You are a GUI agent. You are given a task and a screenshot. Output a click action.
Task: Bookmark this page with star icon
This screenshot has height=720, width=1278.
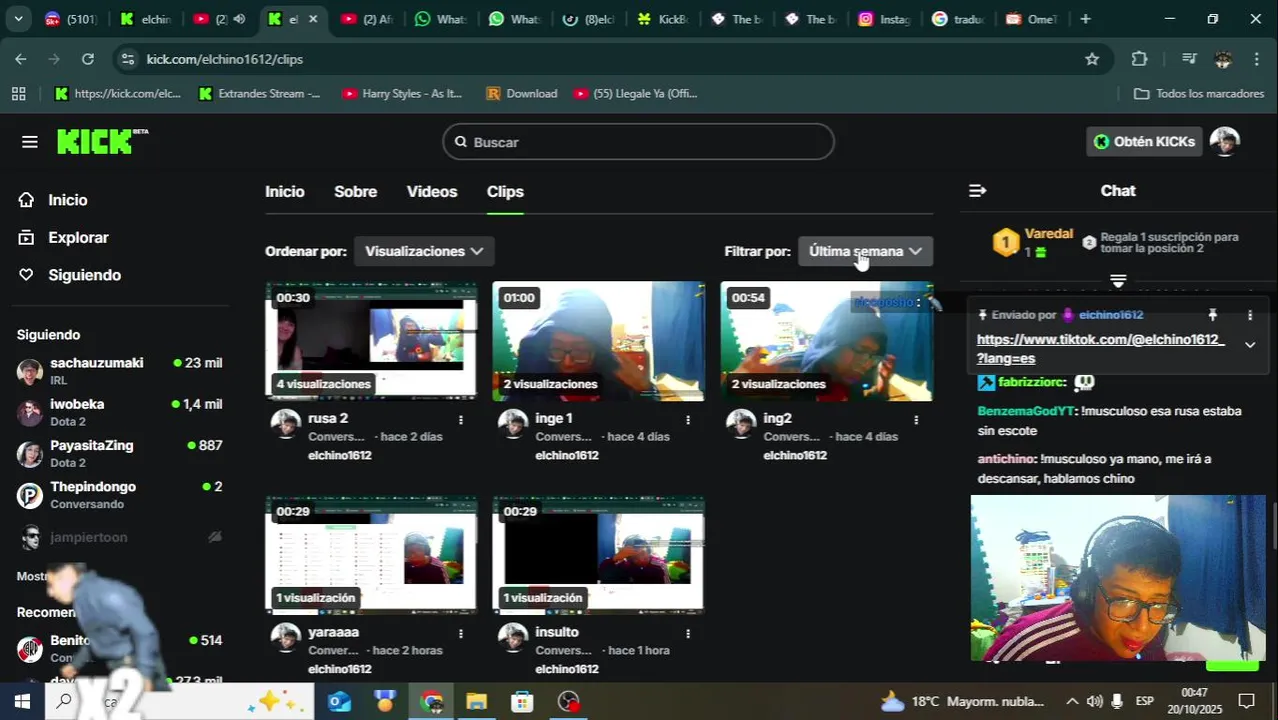tap(1092, 59)
